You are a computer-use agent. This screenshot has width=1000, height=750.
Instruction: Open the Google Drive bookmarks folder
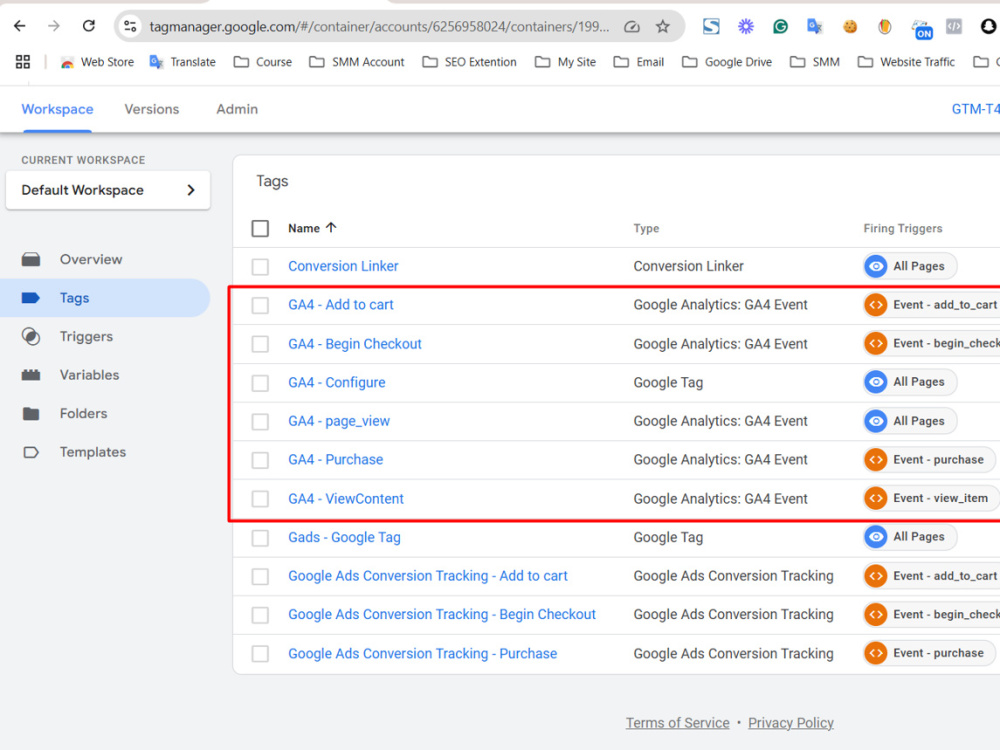point(726,62)
